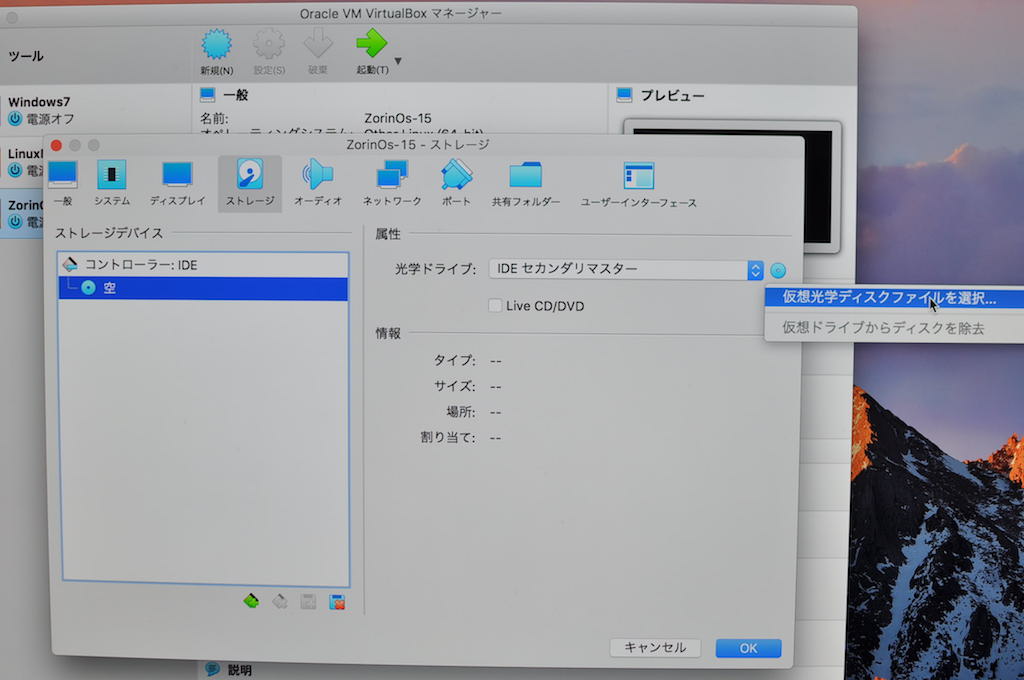Open the オーディオ settings tab

(318, 183)
